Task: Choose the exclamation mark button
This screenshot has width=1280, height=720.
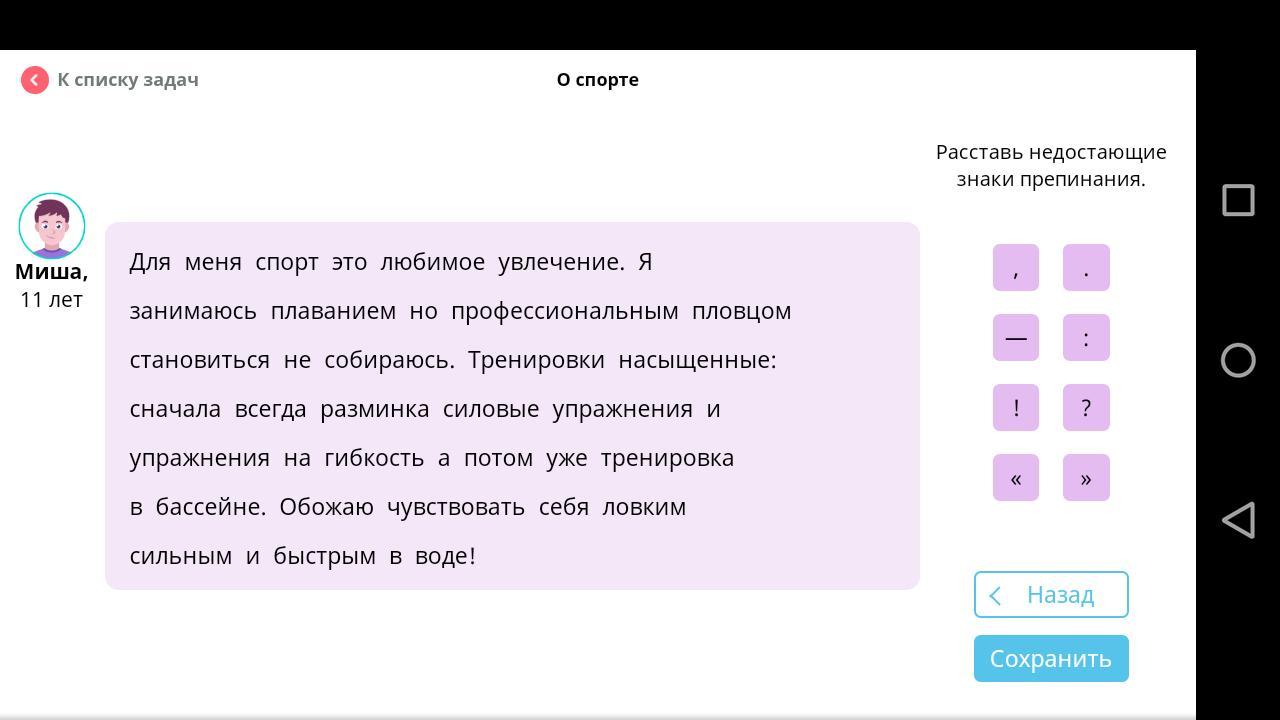Action: [1016, 408]
